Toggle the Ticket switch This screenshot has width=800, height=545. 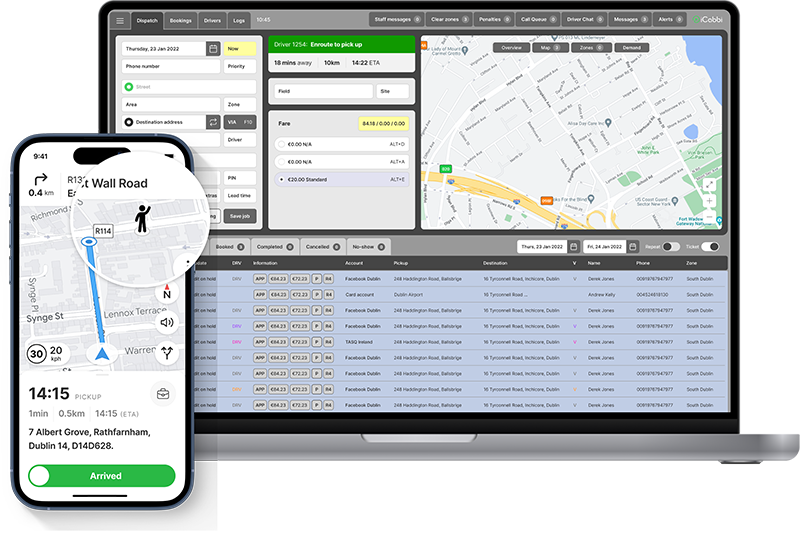(x=710, y=246)
